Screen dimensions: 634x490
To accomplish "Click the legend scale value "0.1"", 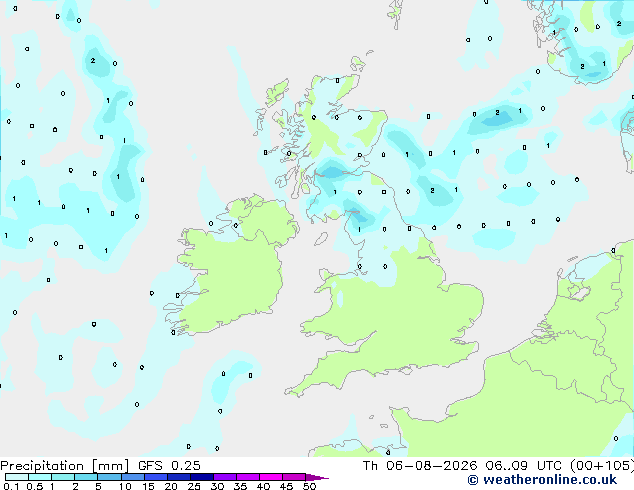I will 11,486.
